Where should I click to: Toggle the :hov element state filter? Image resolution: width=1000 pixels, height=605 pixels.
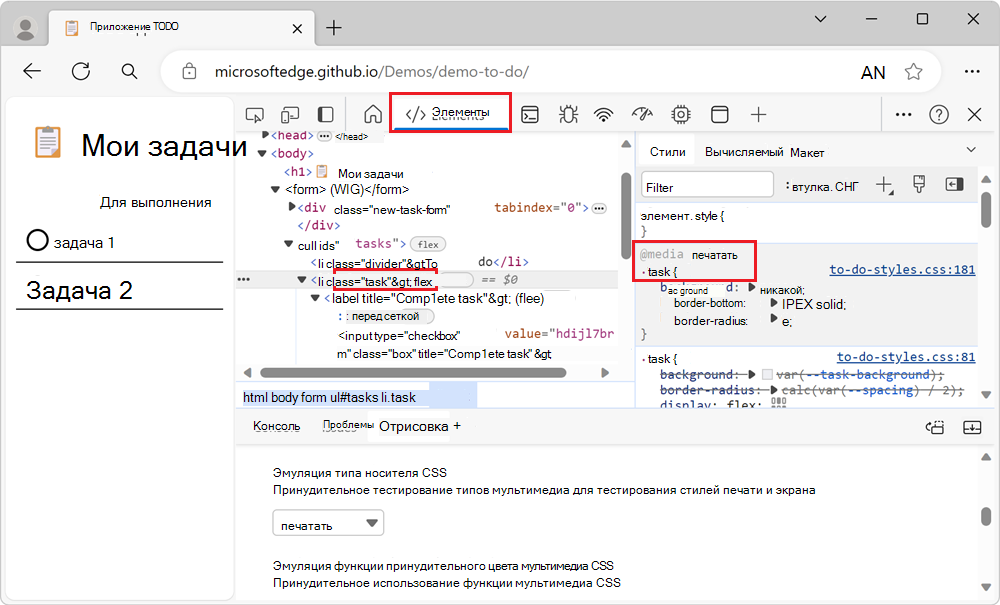click(822, 186)
